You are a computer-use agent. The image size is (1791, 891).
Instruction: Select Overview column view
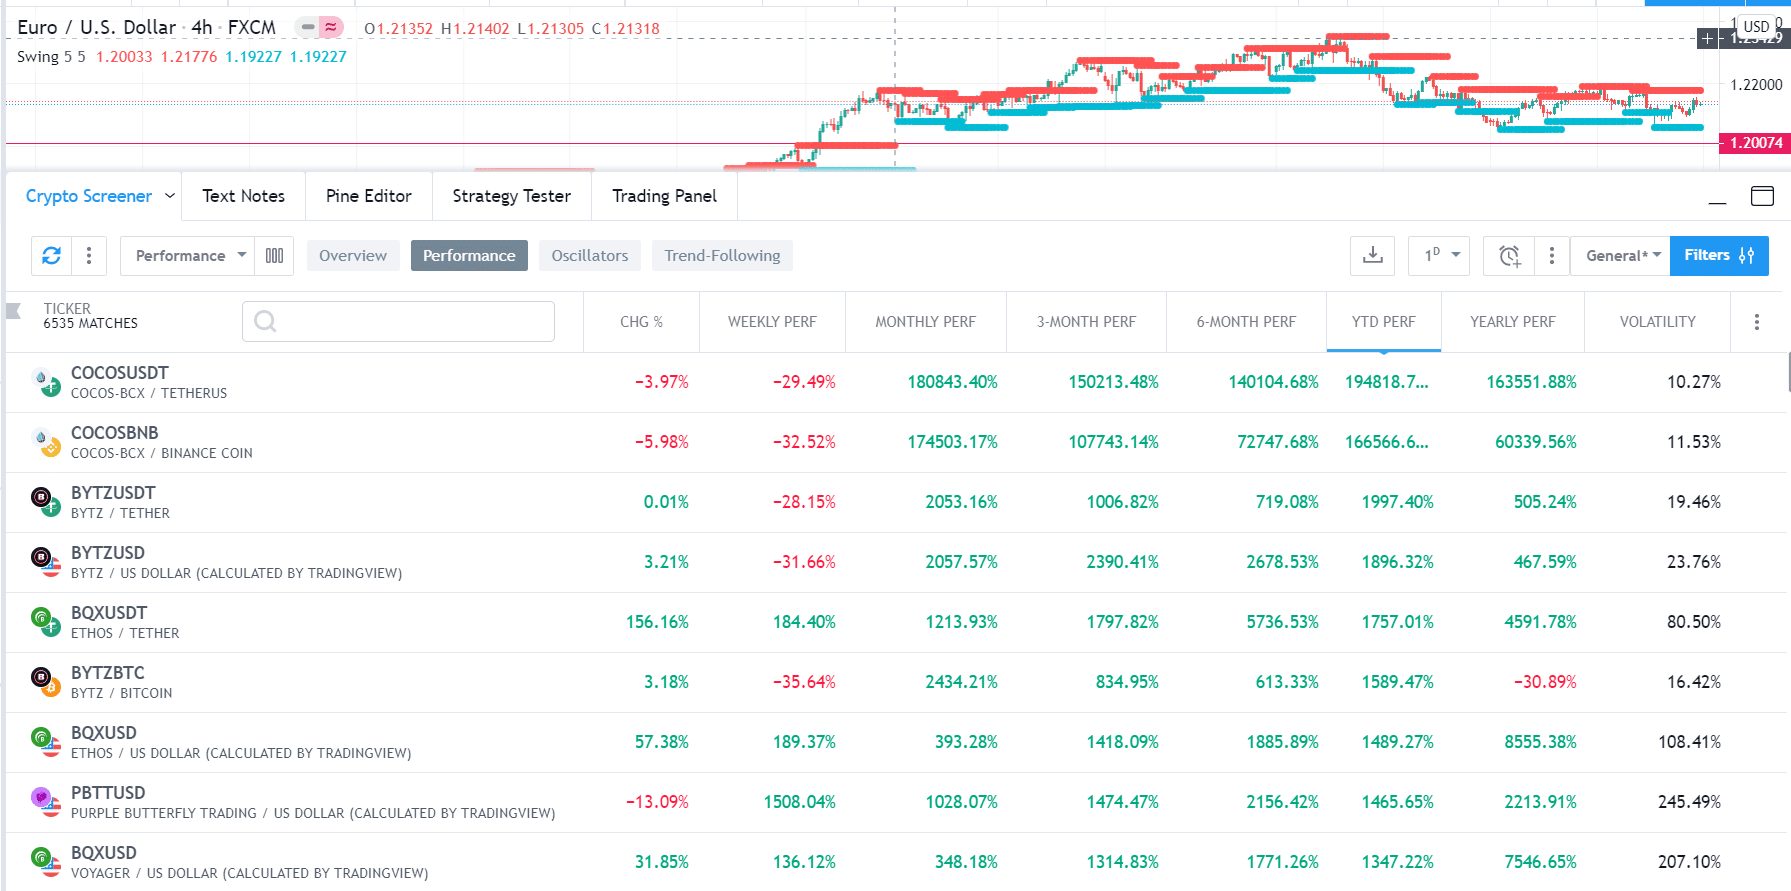[x=353, y=256]
